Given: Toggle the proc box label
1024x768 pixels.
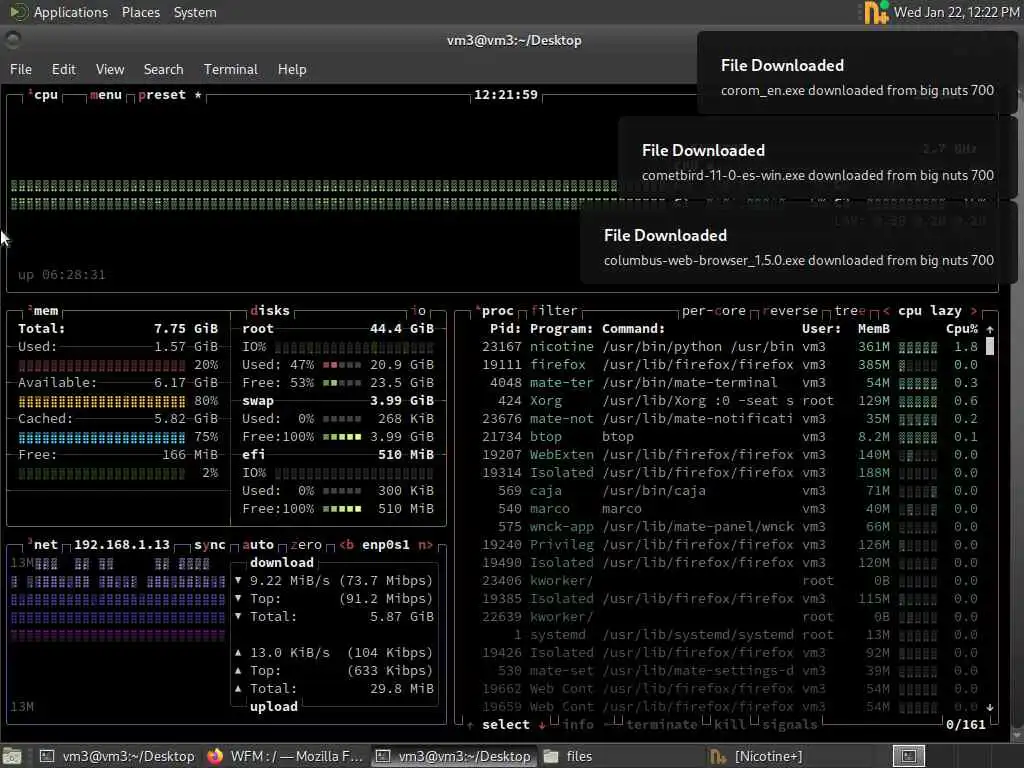Looking at the screenshot, I should [496, 311].
